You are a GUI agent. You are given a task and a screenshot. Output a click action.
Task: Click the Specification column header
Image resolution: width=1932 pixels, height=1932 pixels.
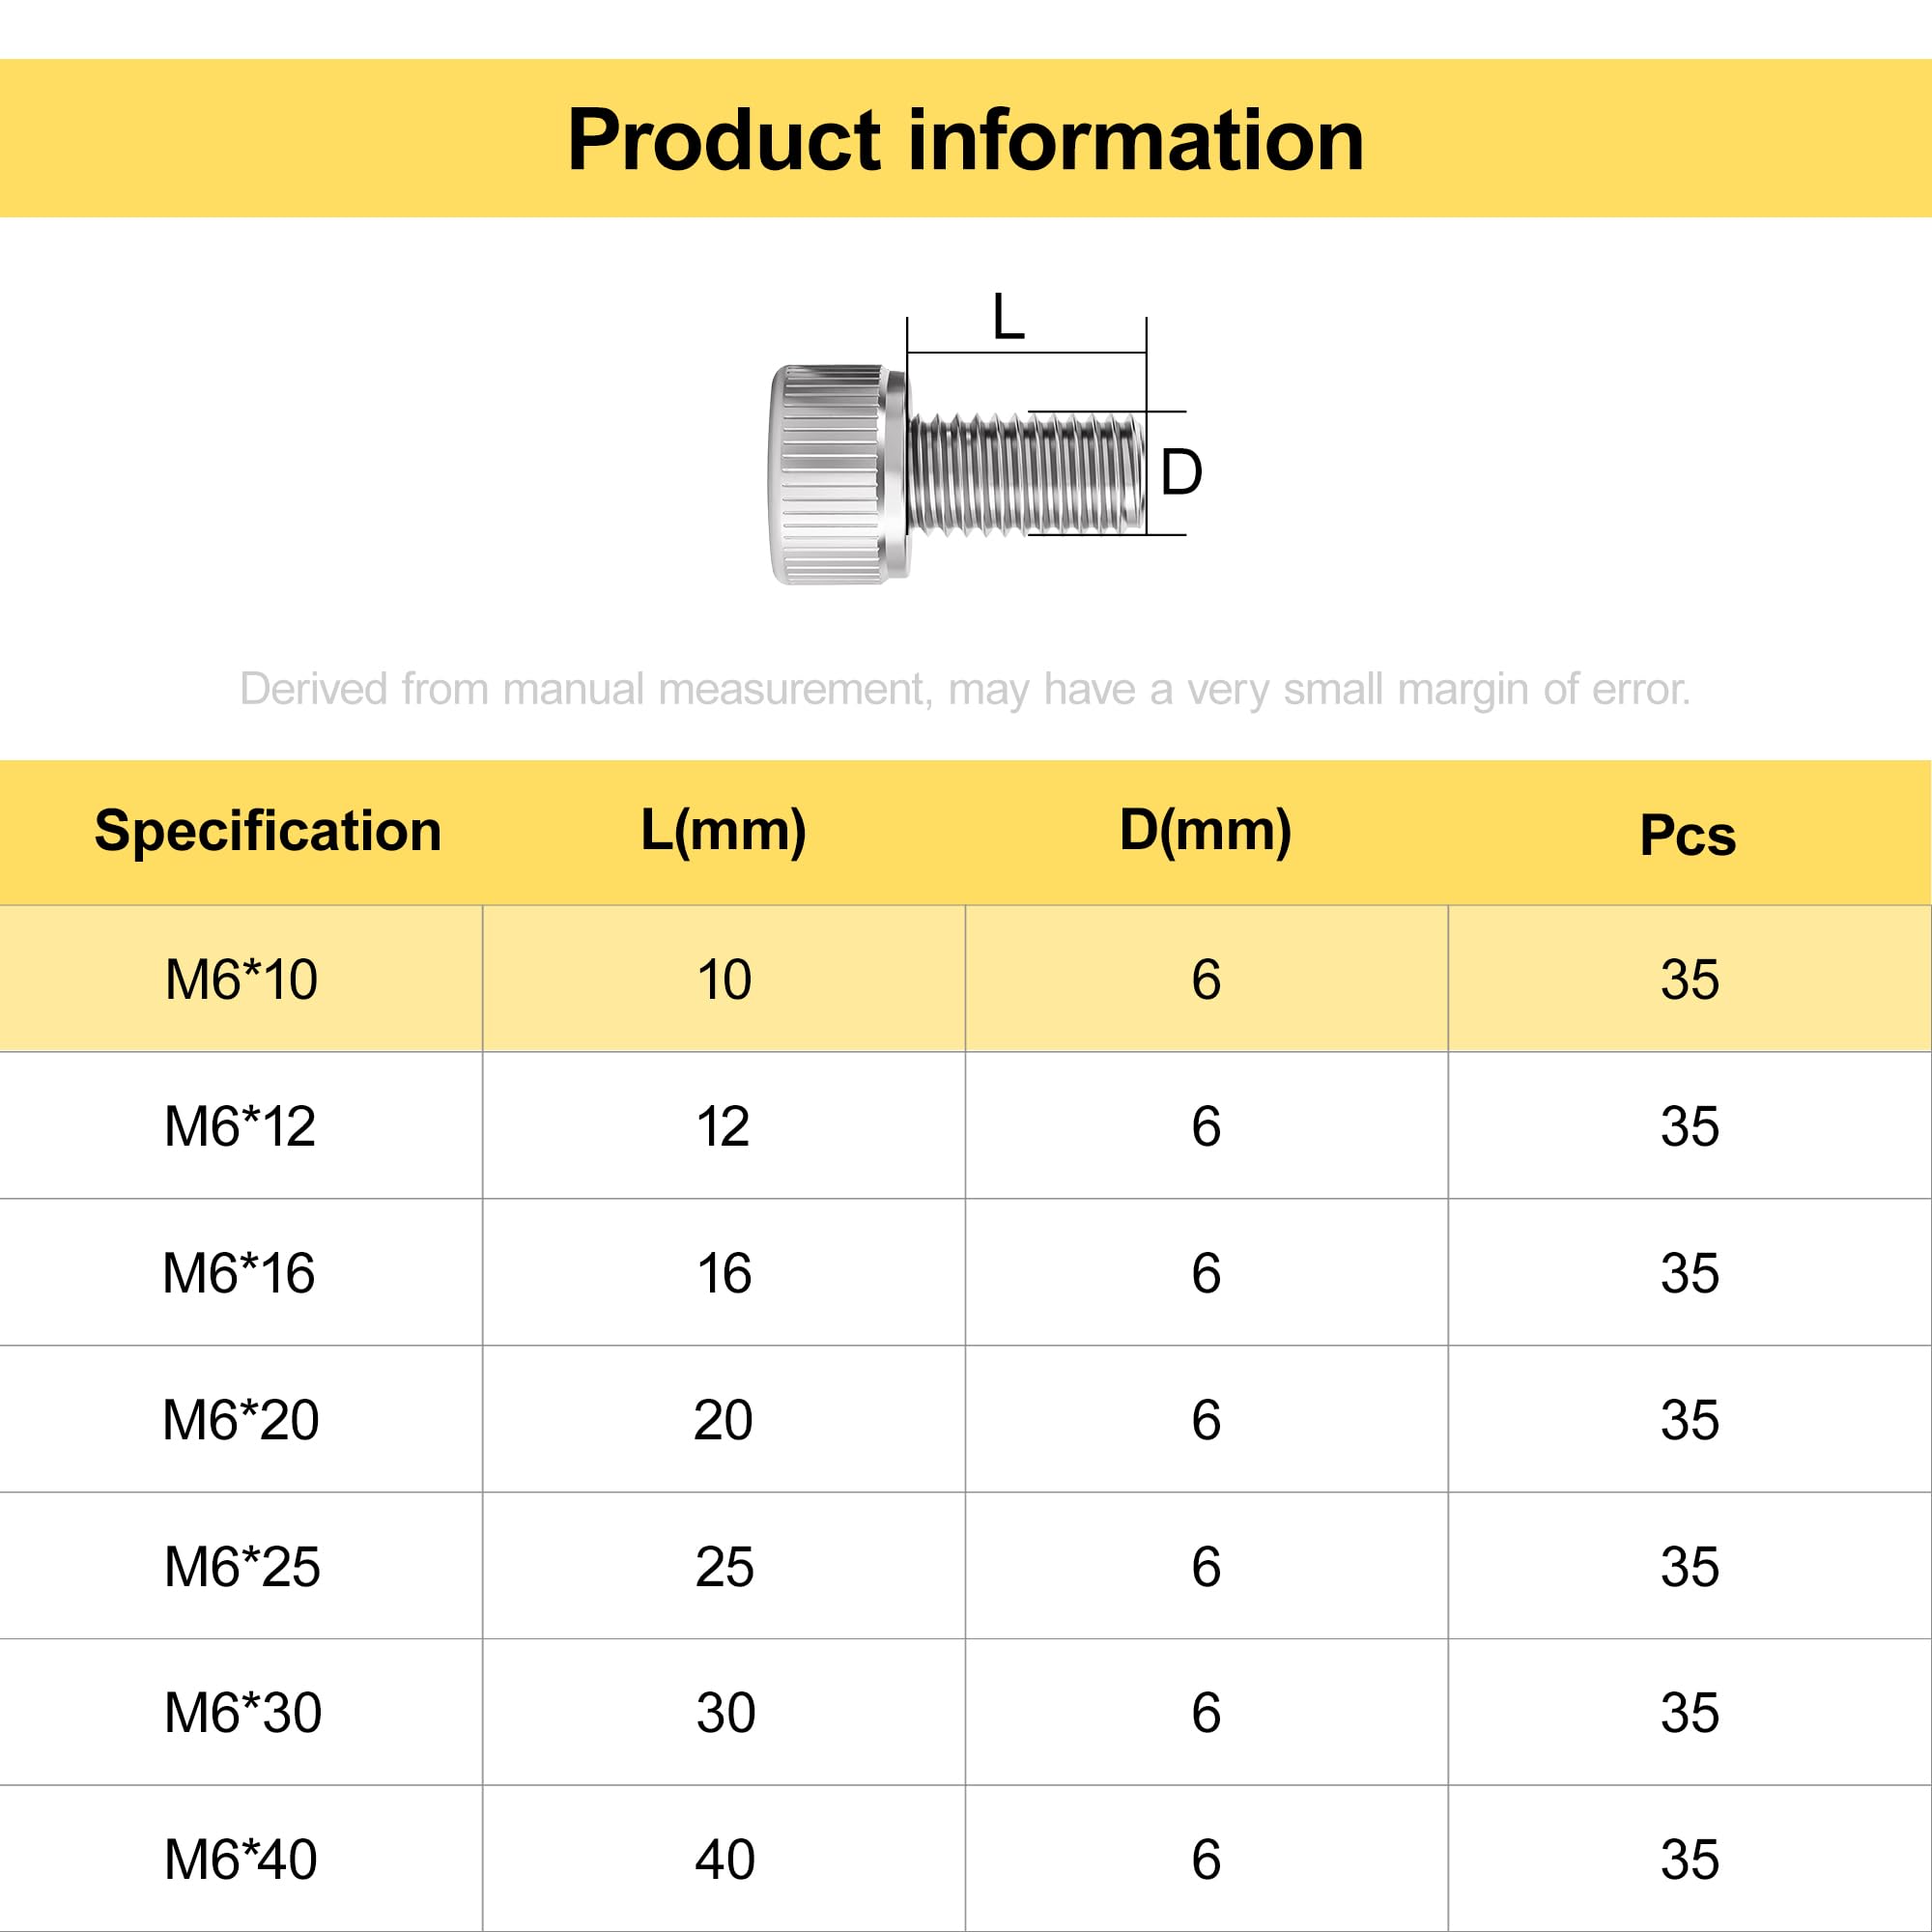coord(267,831)
